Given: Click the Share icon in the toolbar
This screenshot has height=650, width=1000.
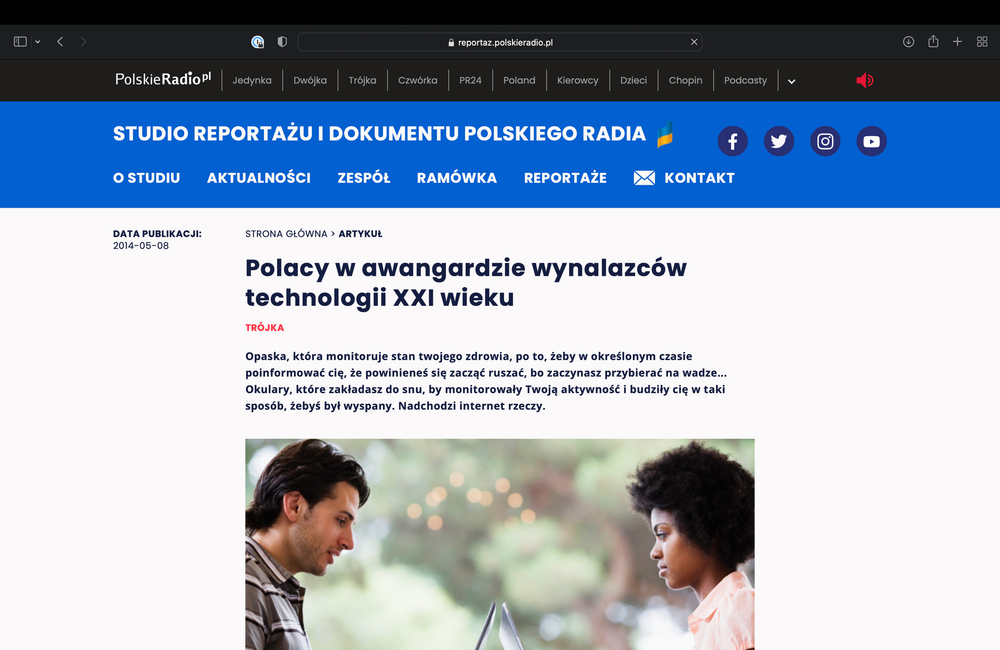Looking at the screenshot, I should pyautogui.click(x=933, y=41).
